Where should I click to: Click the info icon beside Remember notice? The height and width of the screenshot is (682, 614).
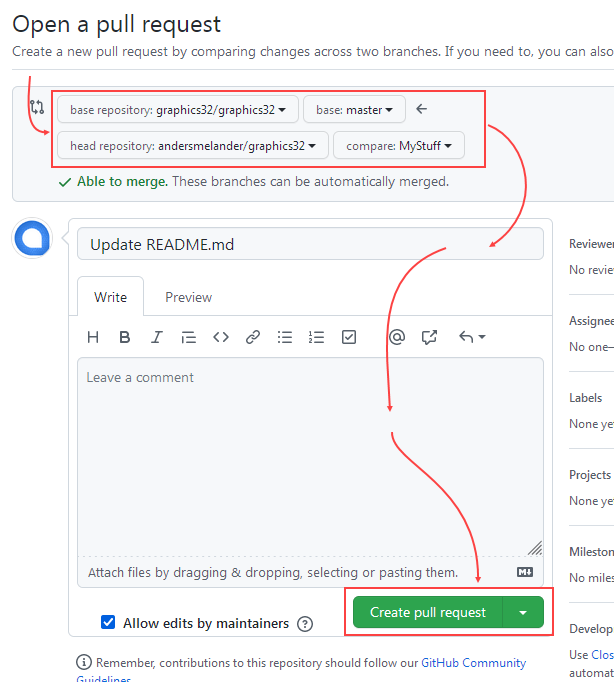84,662
